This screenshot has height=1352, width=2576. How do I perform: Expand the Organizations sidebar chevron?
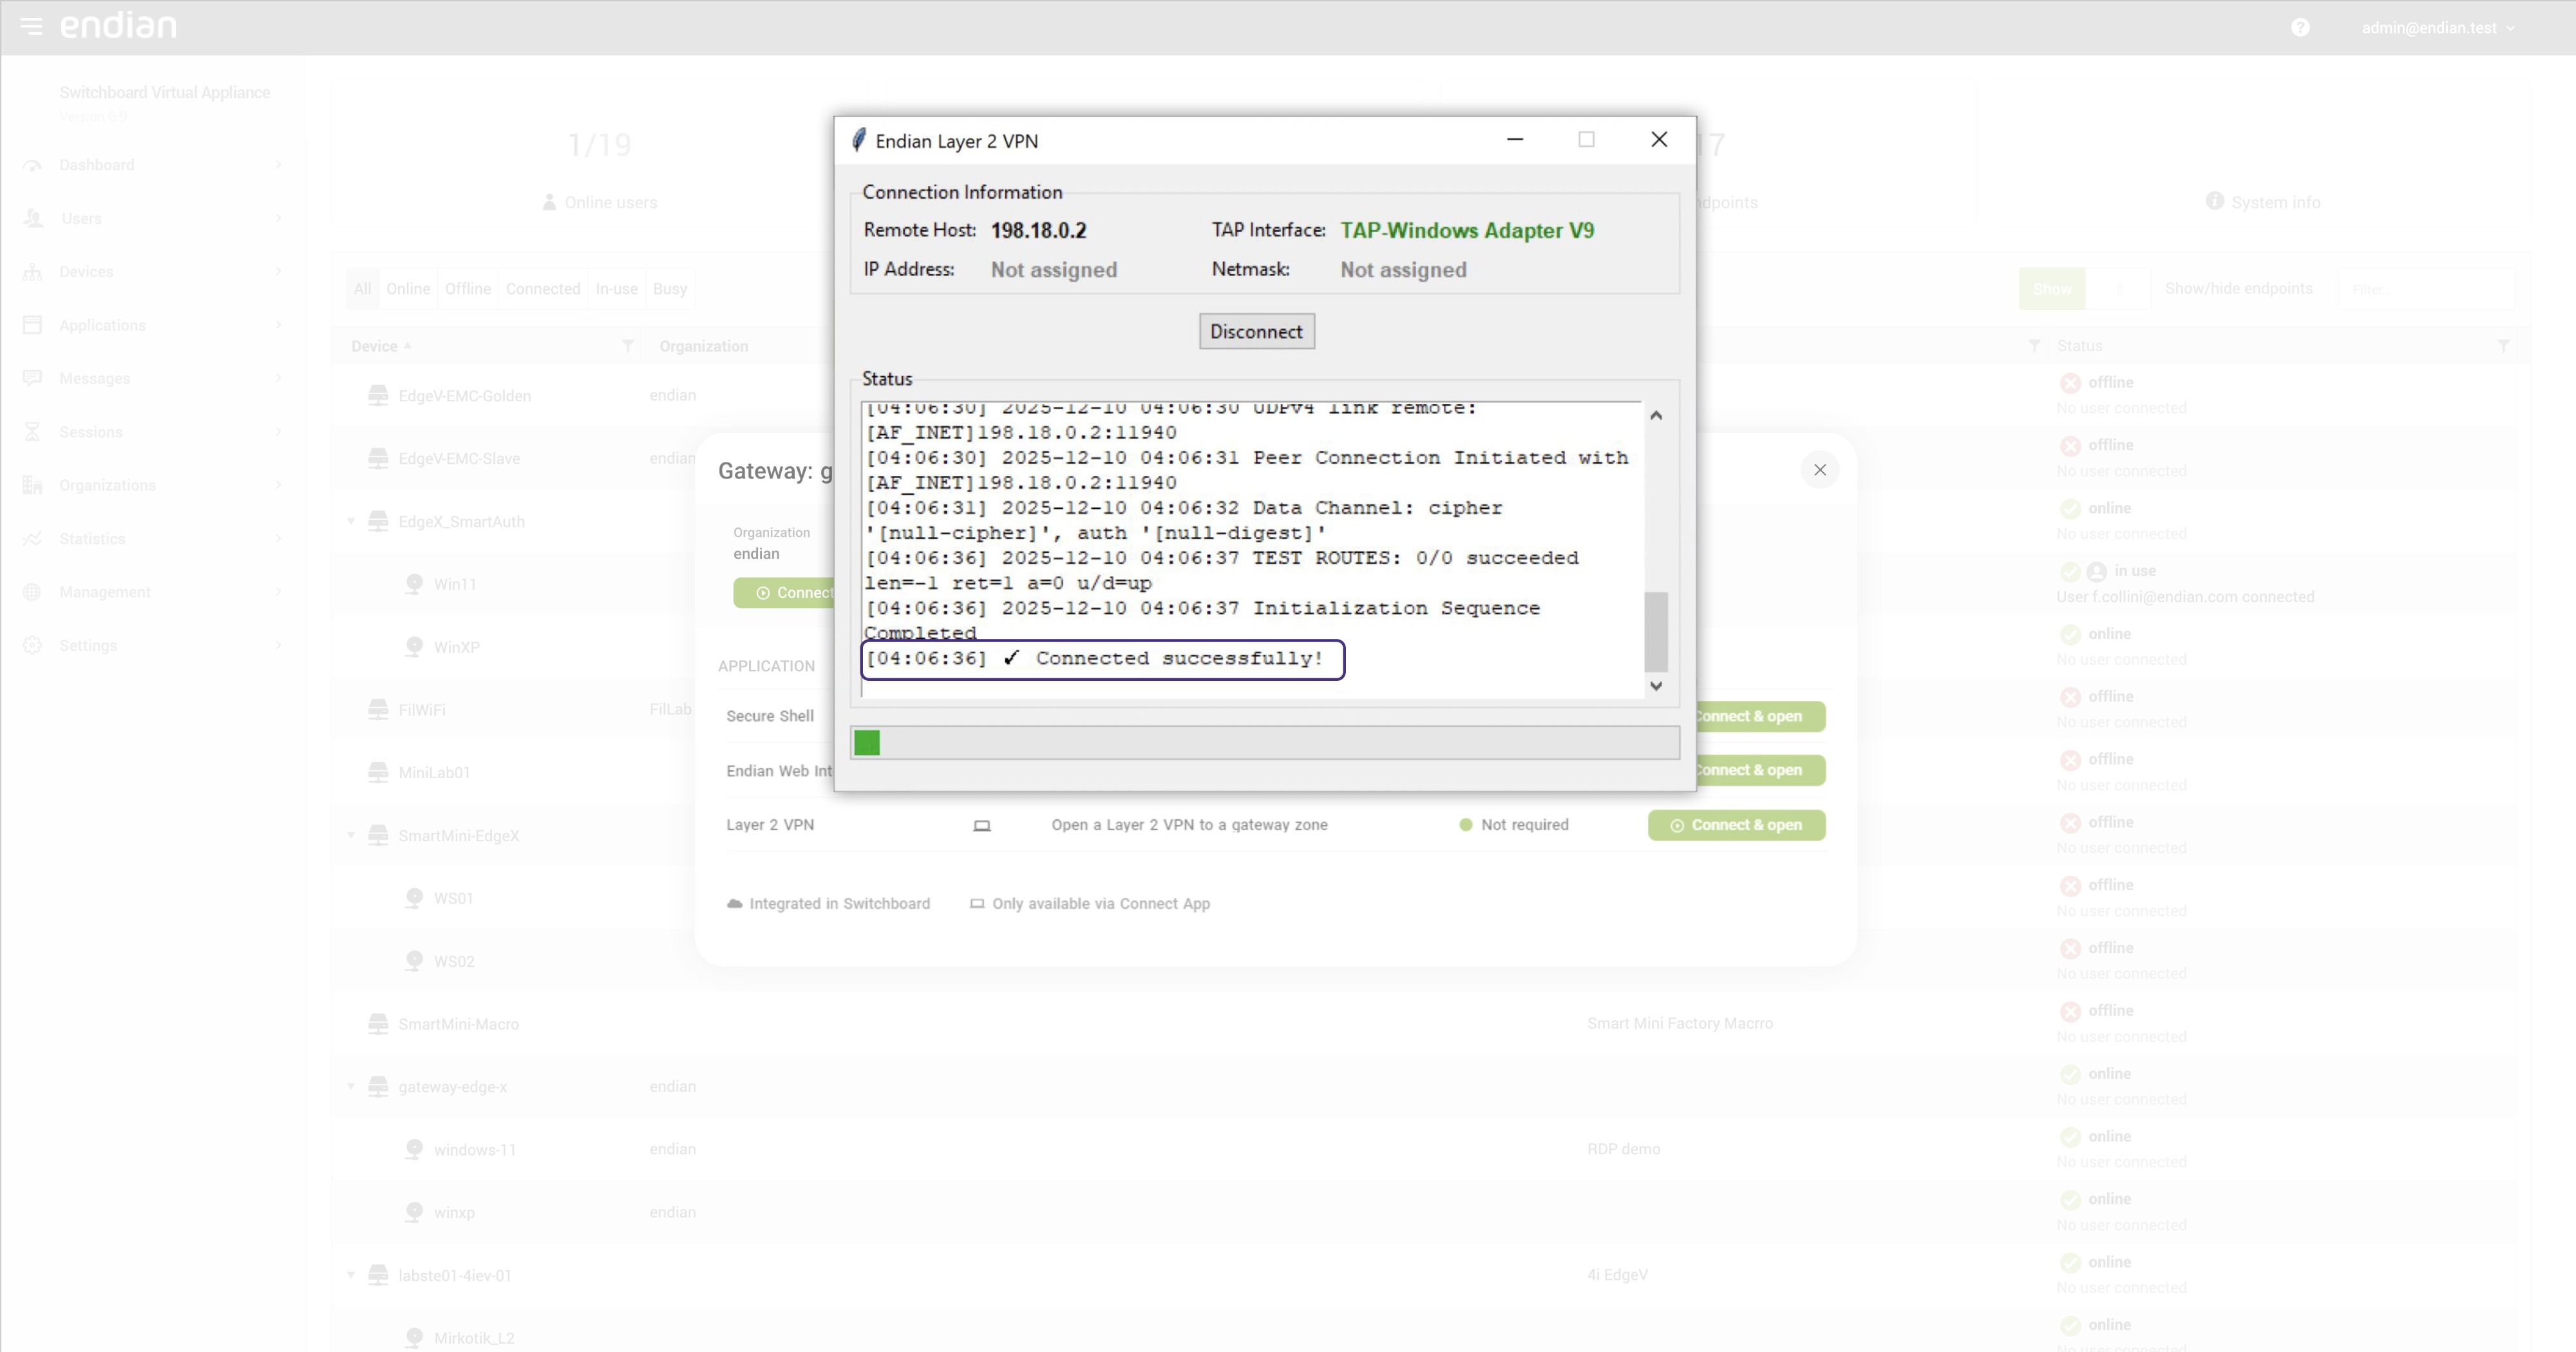(x=278, y=485)
